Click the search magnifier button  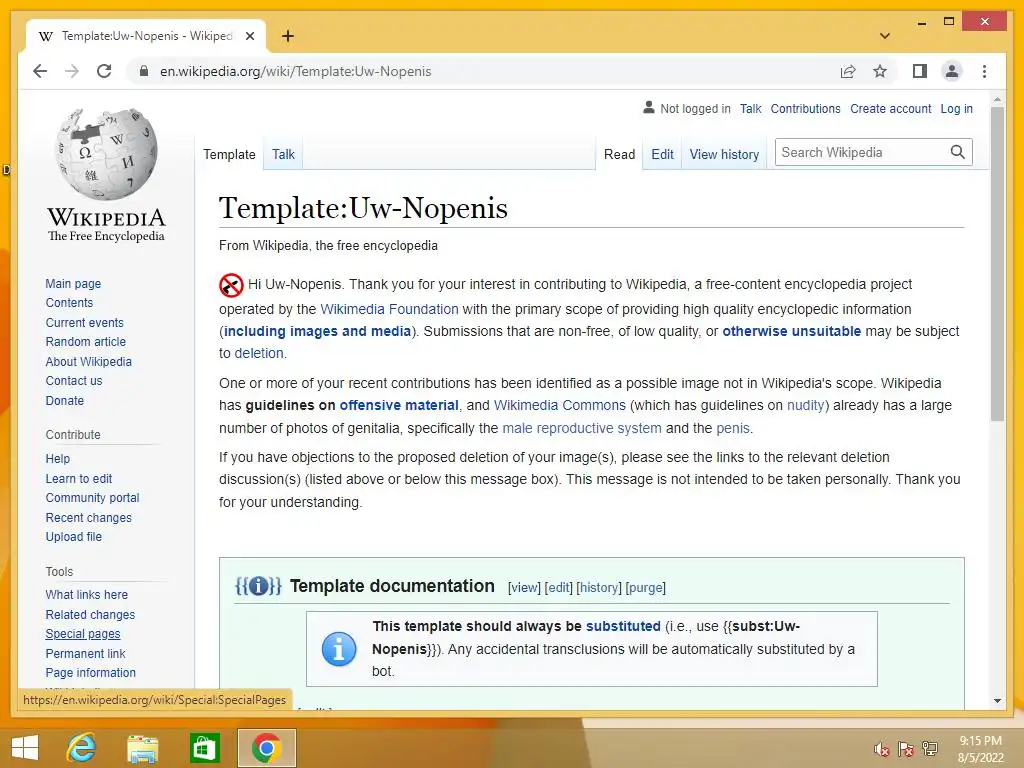957,152
